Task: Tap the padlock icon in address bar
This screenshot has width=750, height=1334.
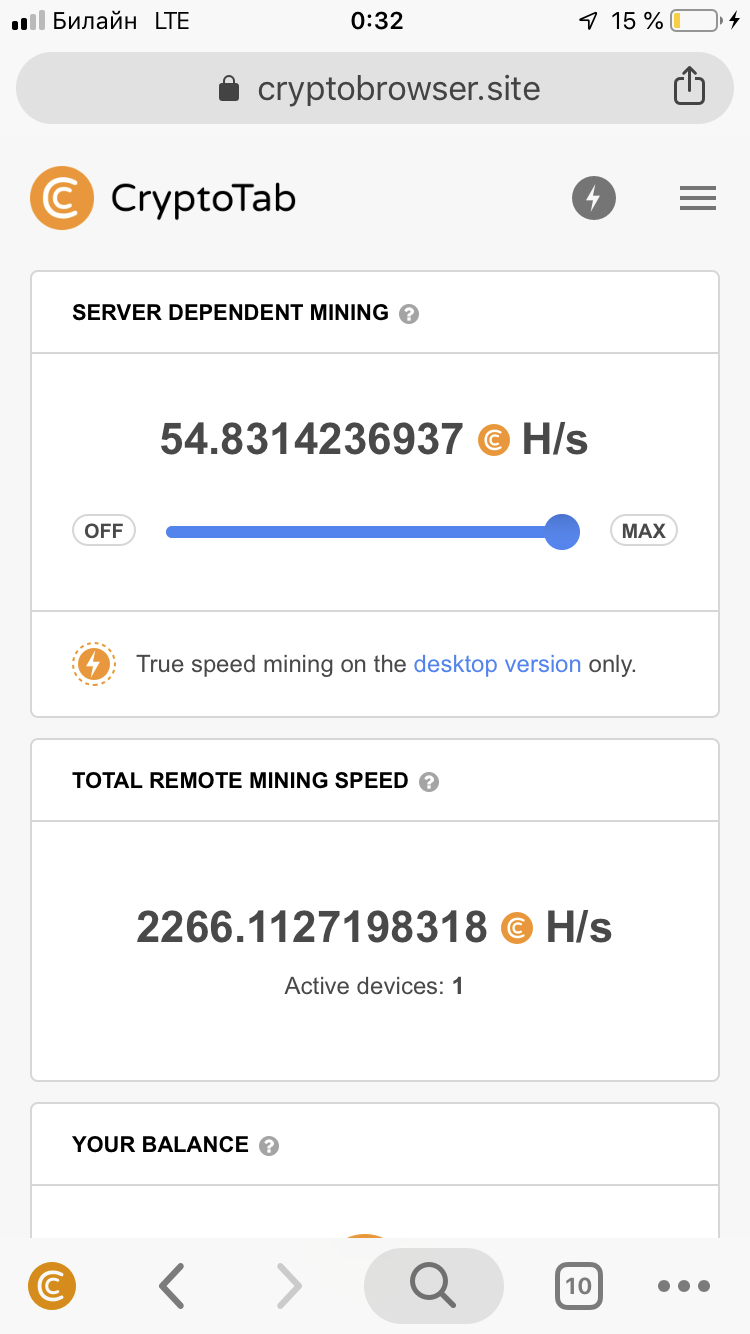Action: (x=229, y=89)
